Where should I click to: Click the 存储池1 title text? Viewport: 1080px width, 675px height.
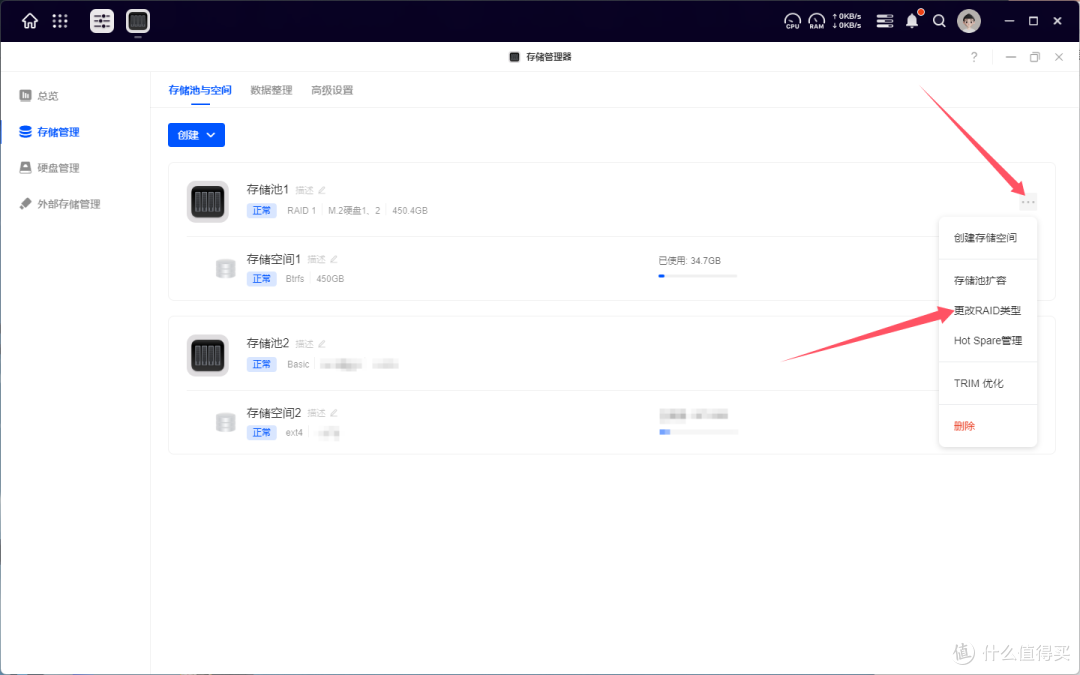267,189
